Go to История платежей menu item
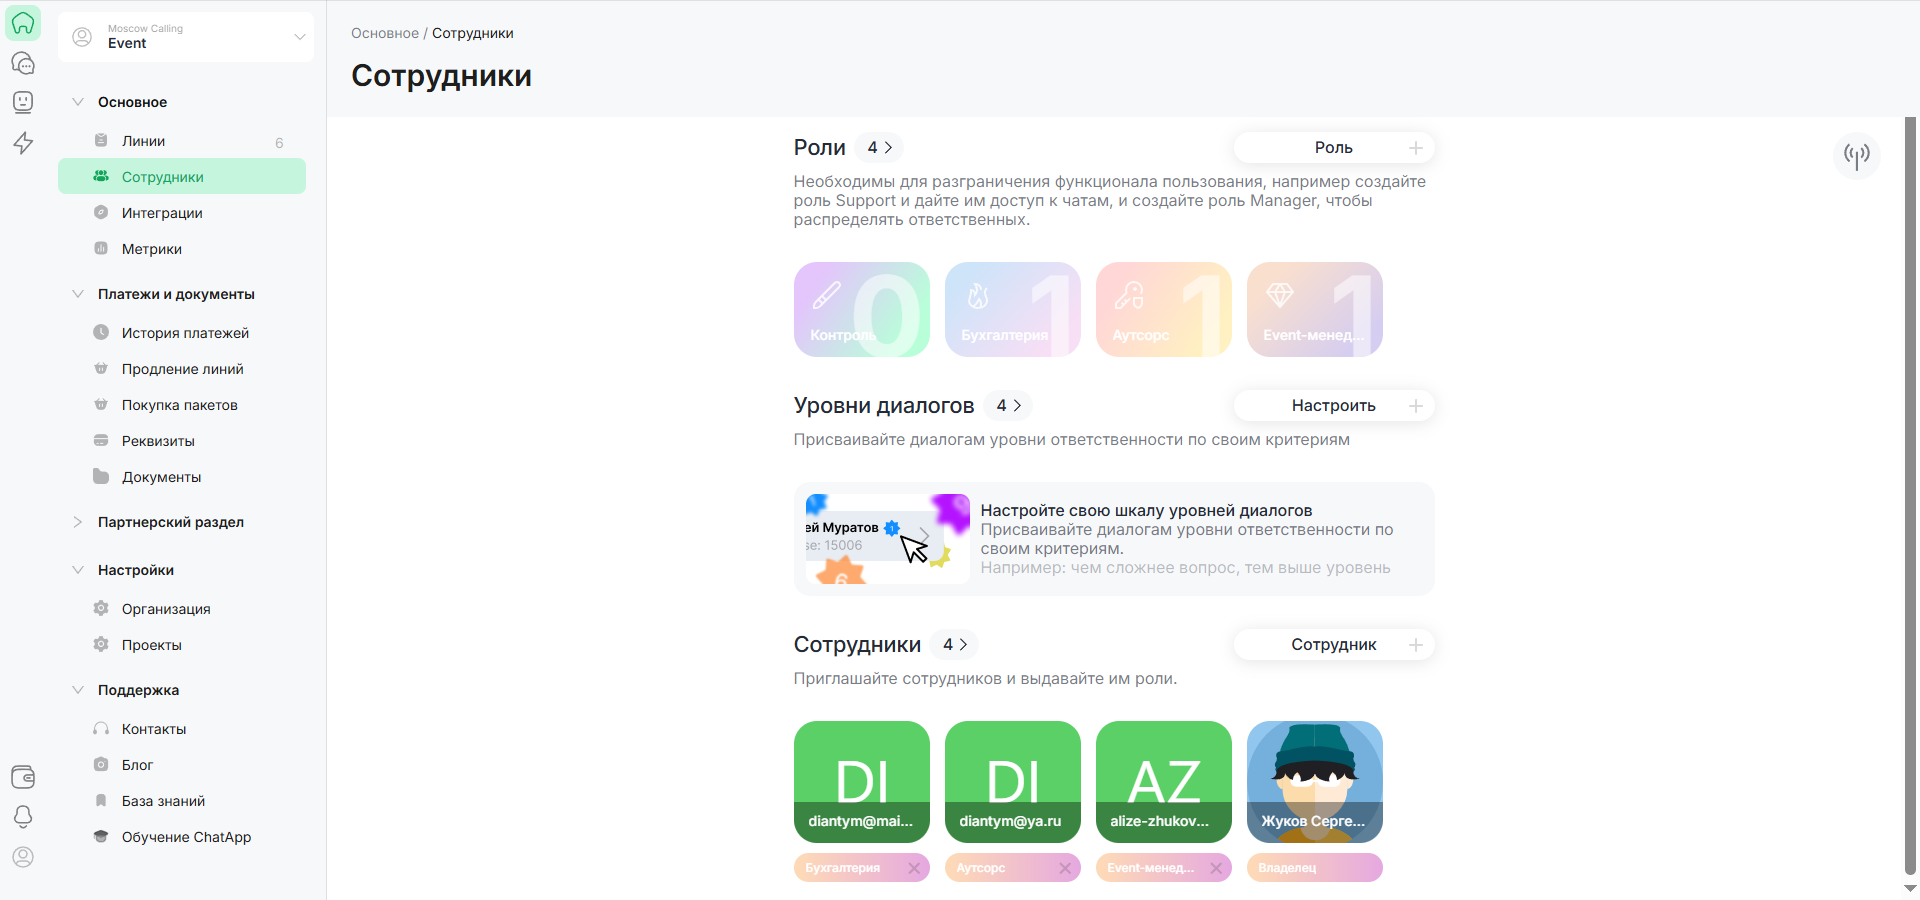Viewport: 1920px width, 900px height. [185, 333]
